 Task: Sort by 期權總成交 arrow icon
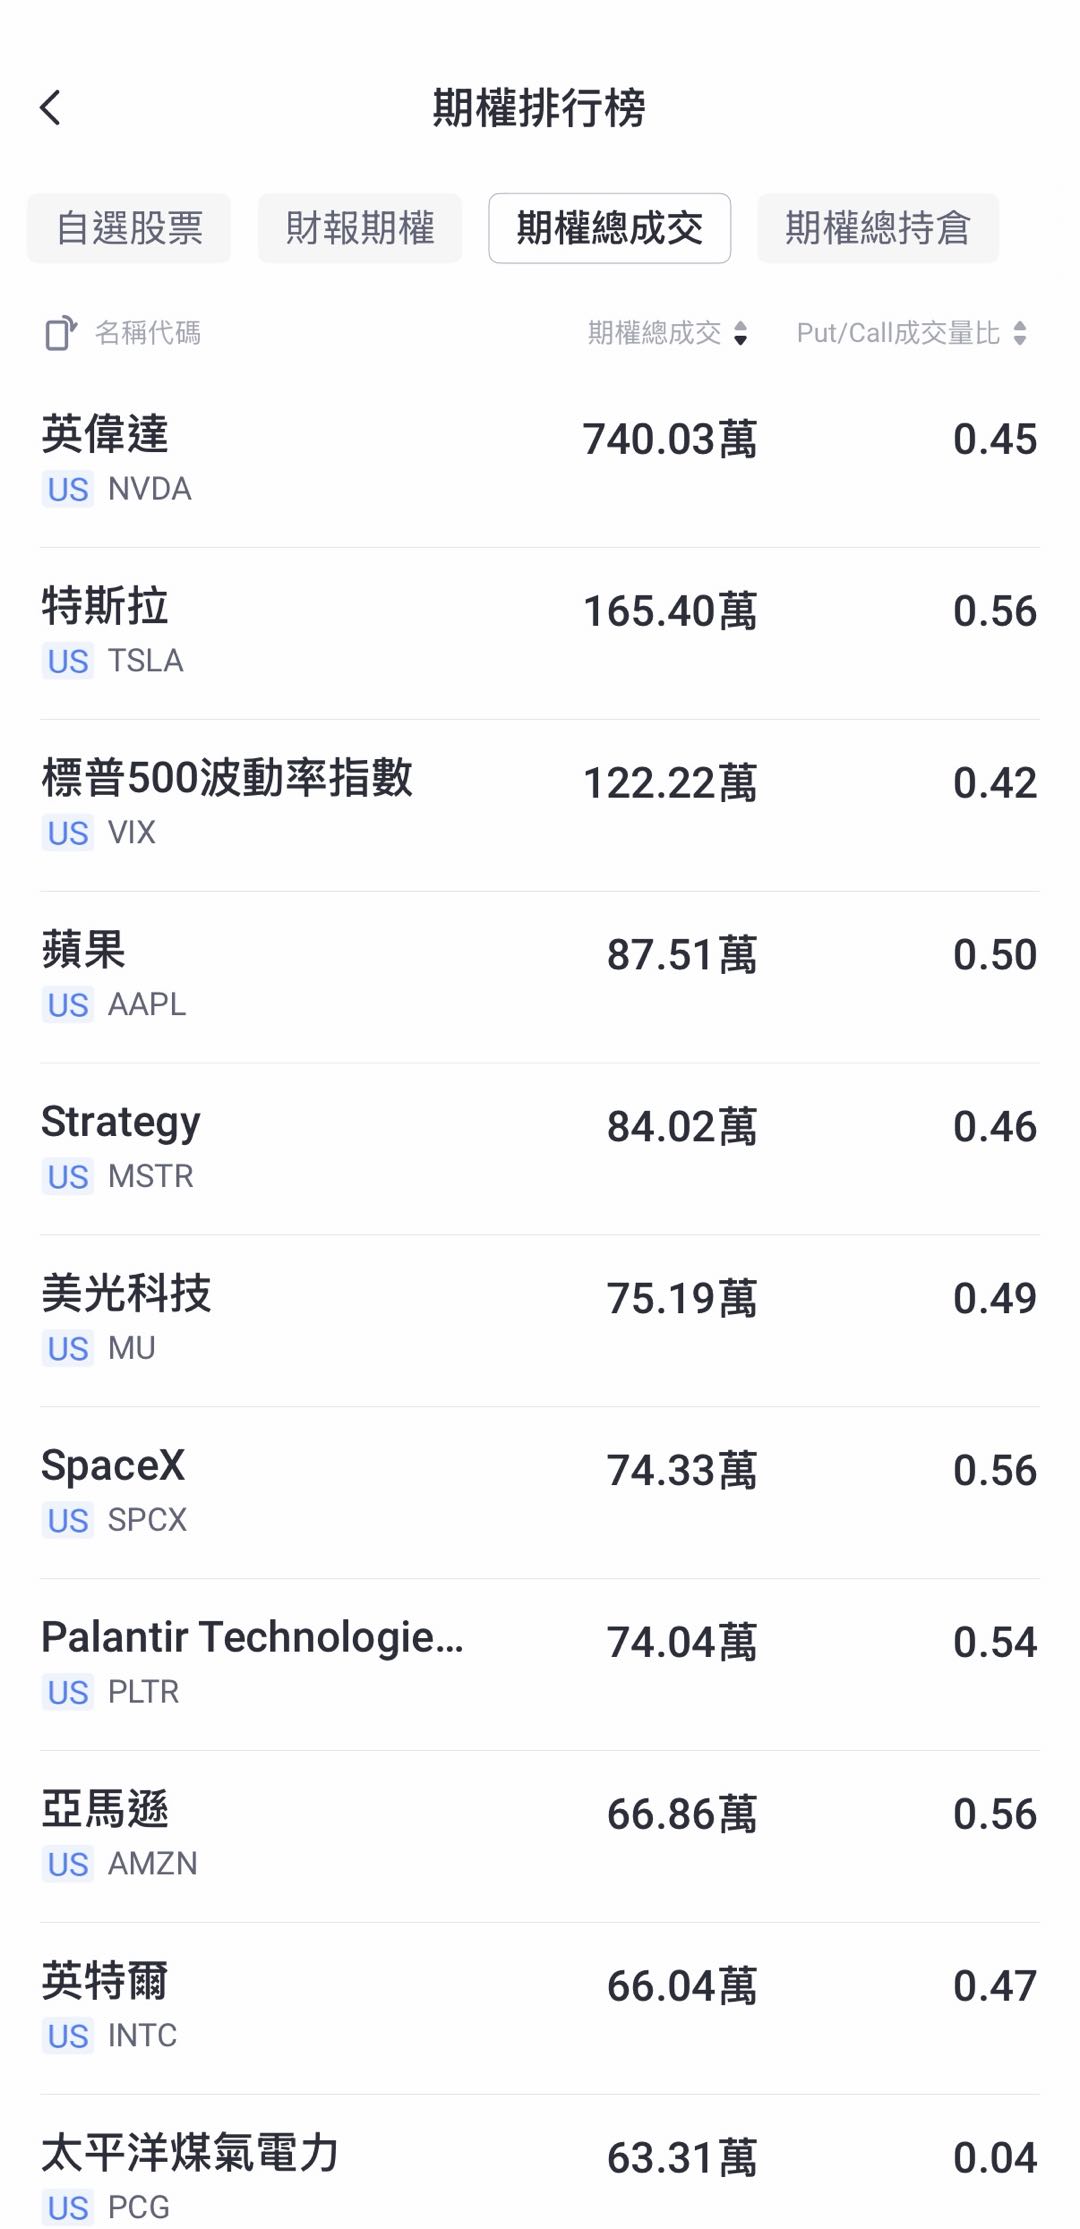click(x=740, y=333)
